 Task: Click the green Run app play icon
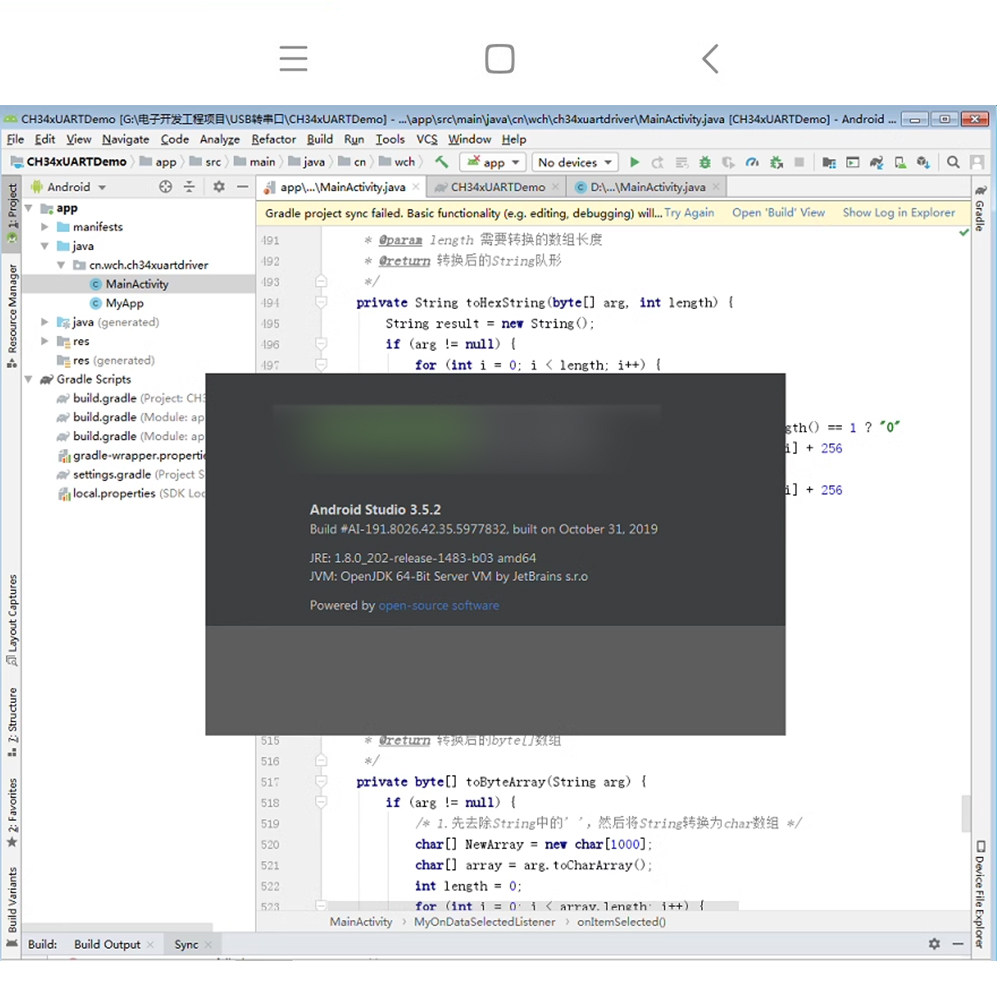634,162
